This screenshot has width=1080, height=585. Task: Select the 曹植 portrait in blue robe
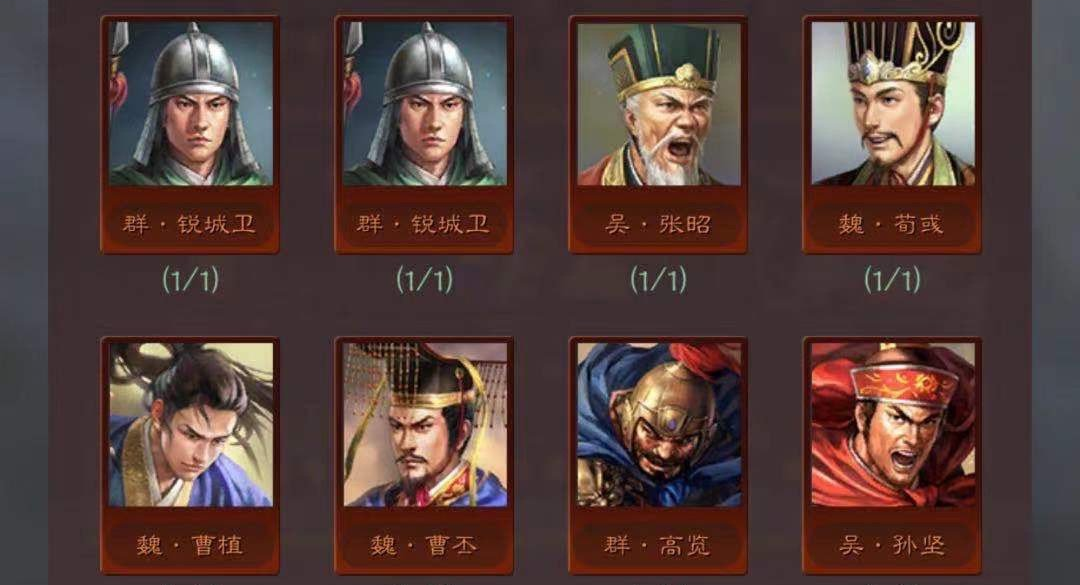(x=191, y=425)
